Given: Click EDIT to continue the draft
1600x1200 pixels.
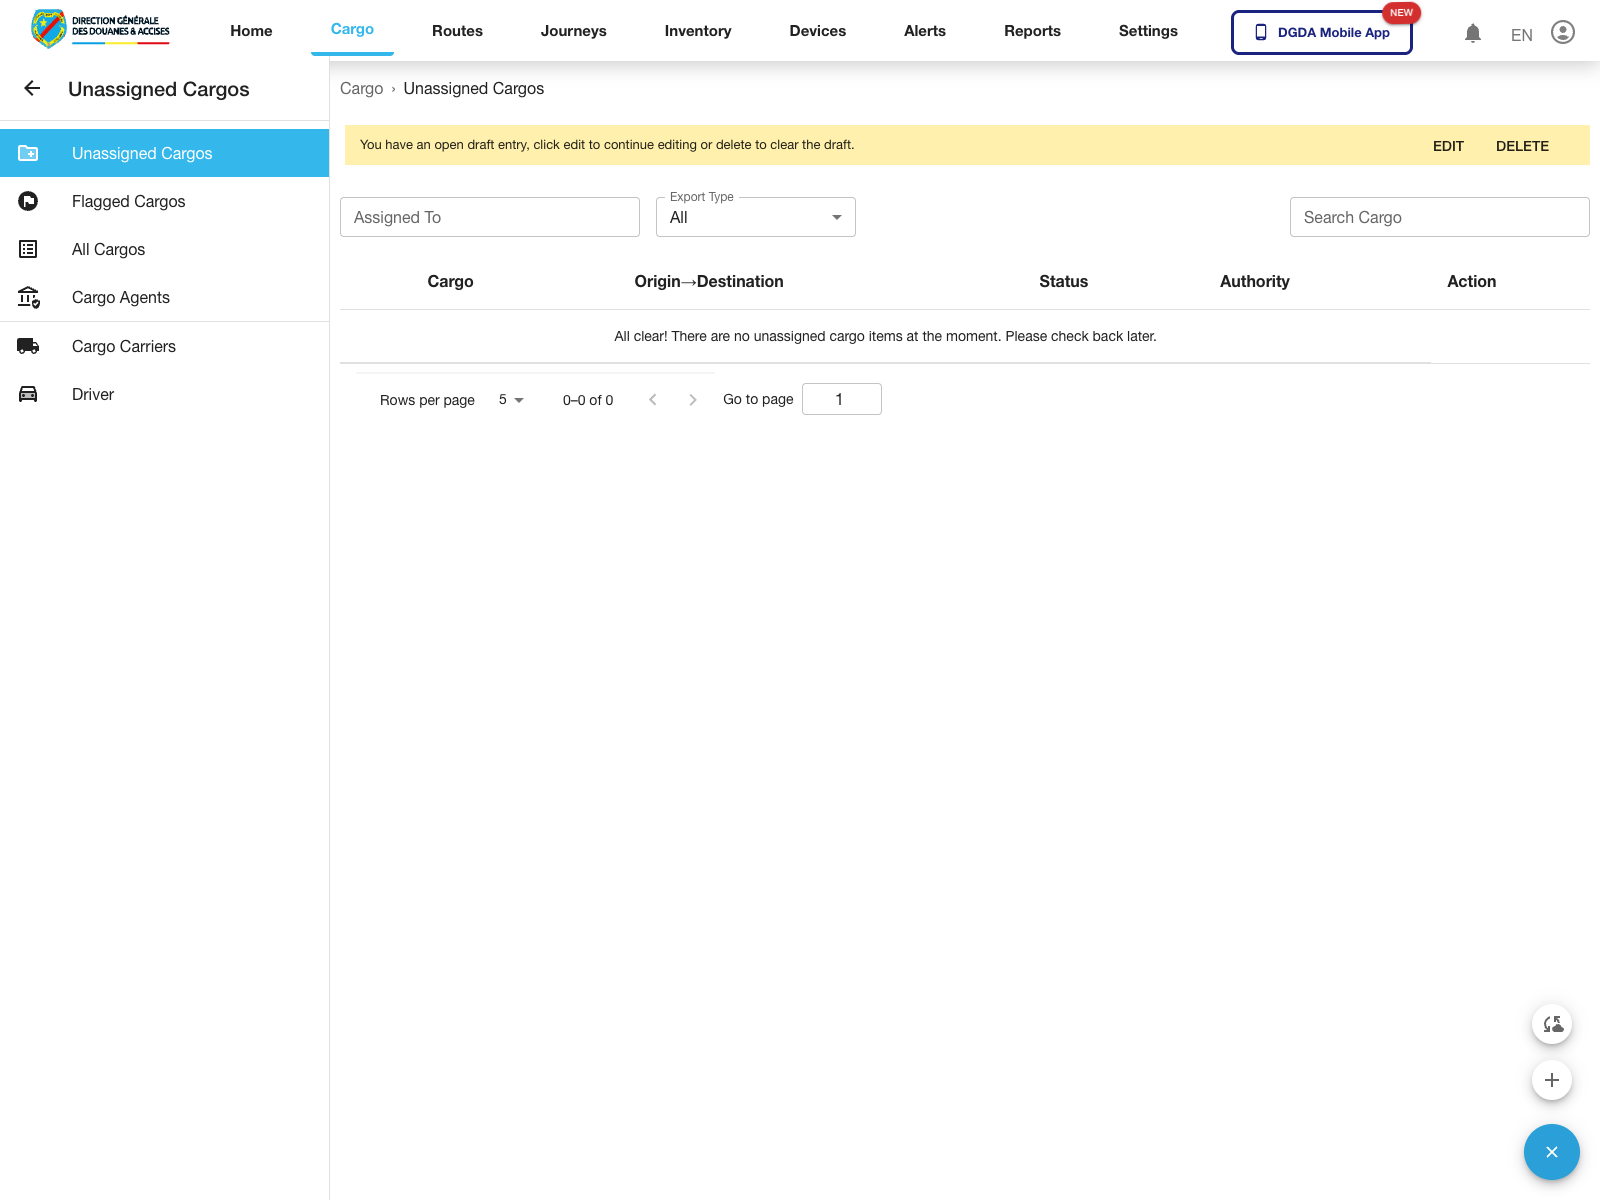Looking at the screenshot, I should [x=1447, y=146].
